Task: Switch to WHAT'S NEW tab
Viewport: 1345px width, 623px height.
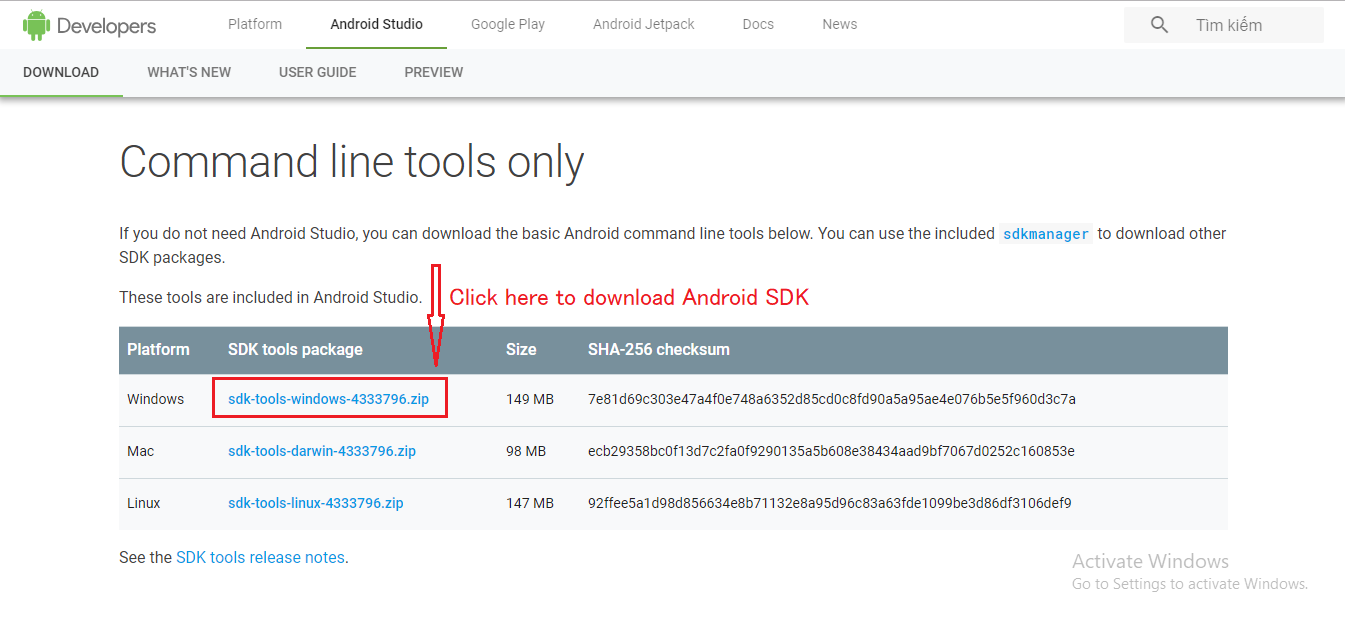Action: tap(189, 72)
